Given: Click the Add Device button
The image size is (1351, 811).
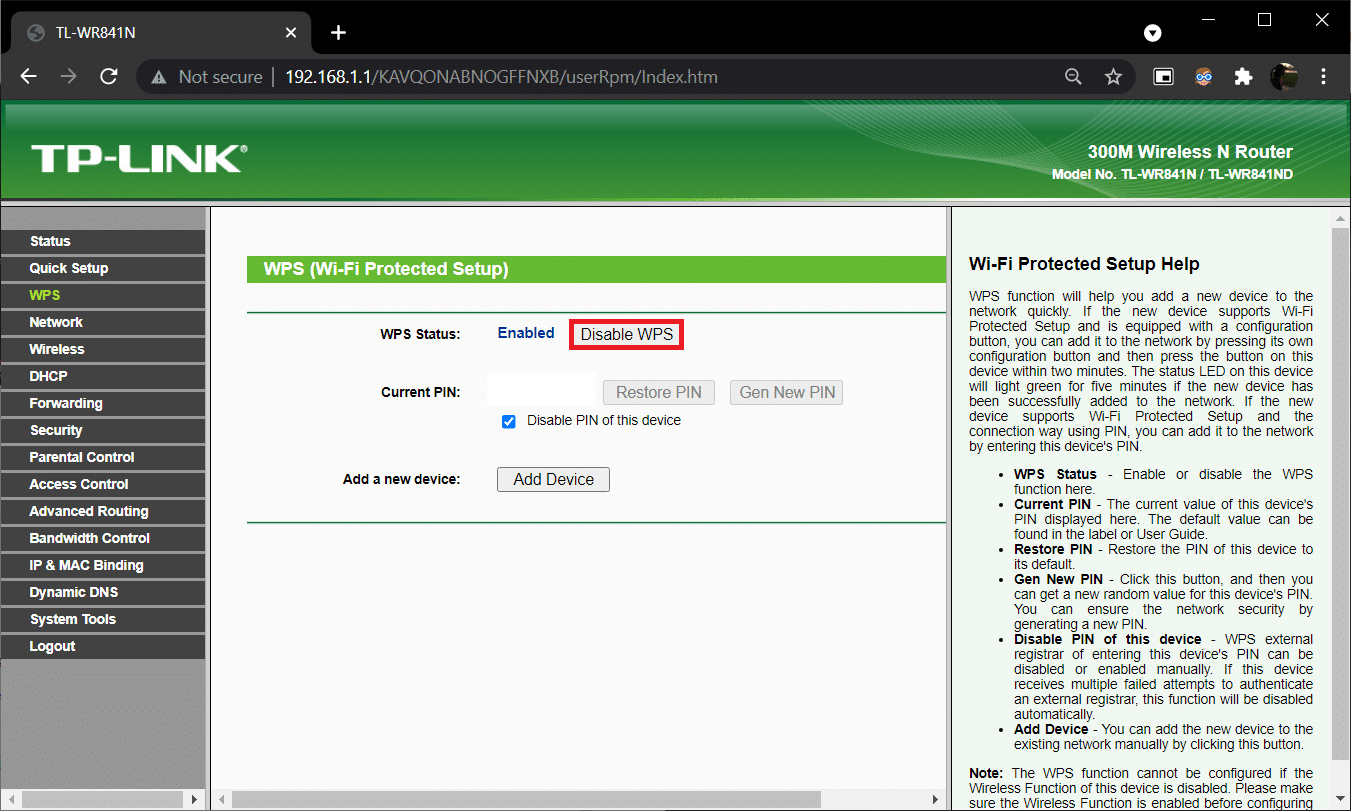Looking at the screenshot, I should pos(553,480).
